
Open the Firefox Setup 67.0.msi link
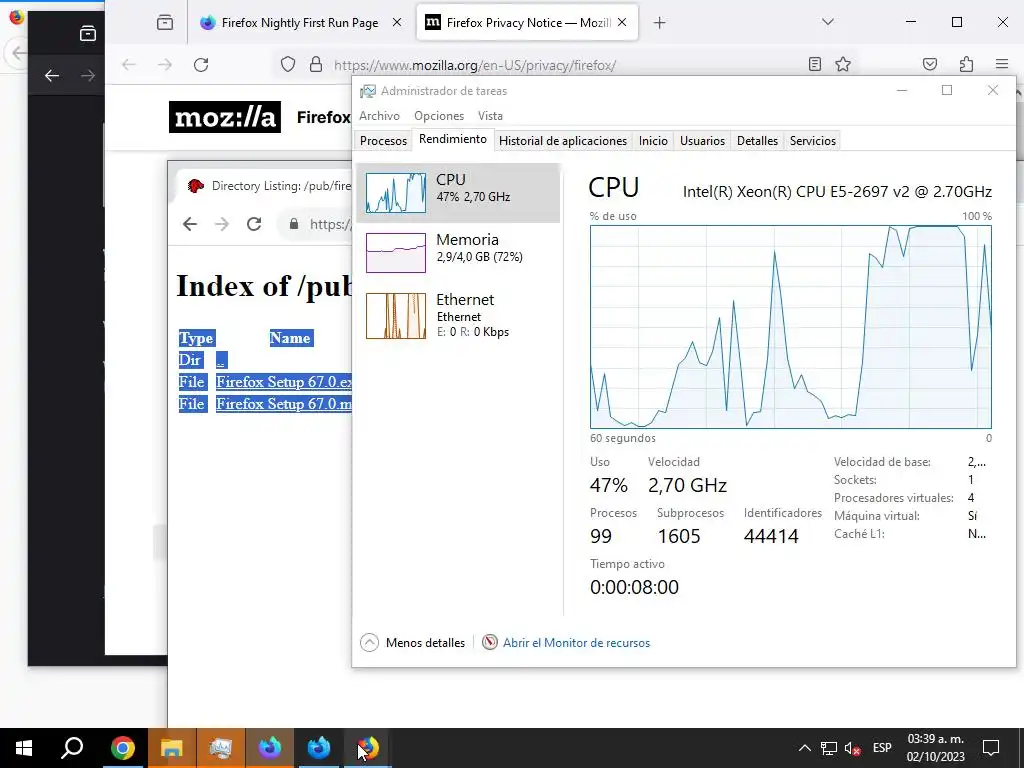284,404
